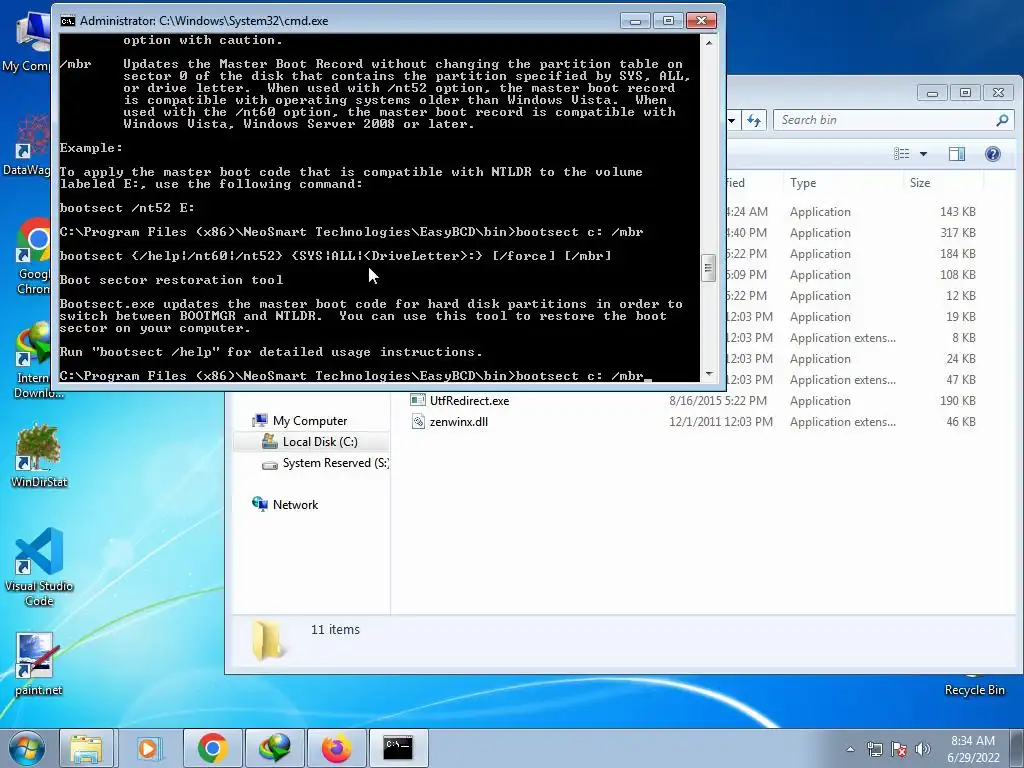Open cmd.exe title bar system menu icon
This screenshot has height=768, width=1024.
coord(67,21)
